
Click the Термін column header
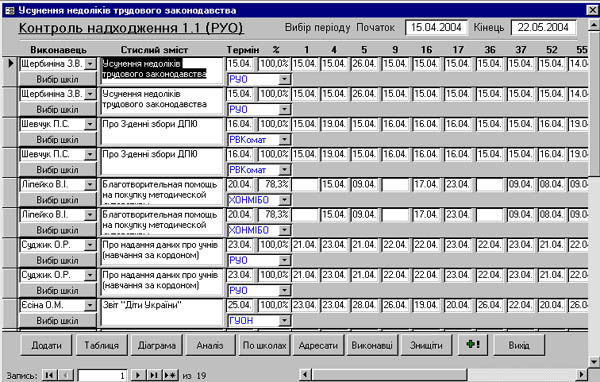point(243,50)
